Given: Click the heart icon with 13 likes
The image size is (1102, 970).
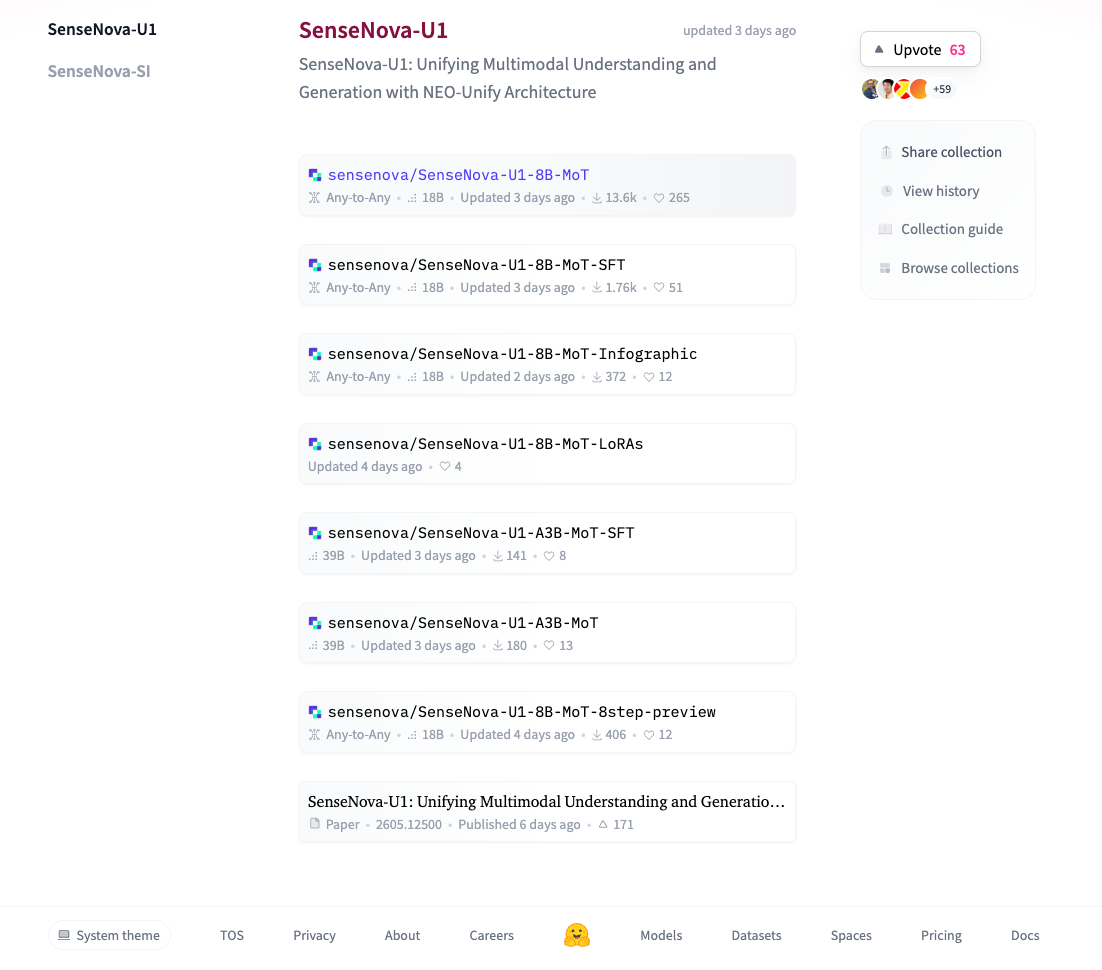Looking at the screenshot, I should [x=549, y=645].
